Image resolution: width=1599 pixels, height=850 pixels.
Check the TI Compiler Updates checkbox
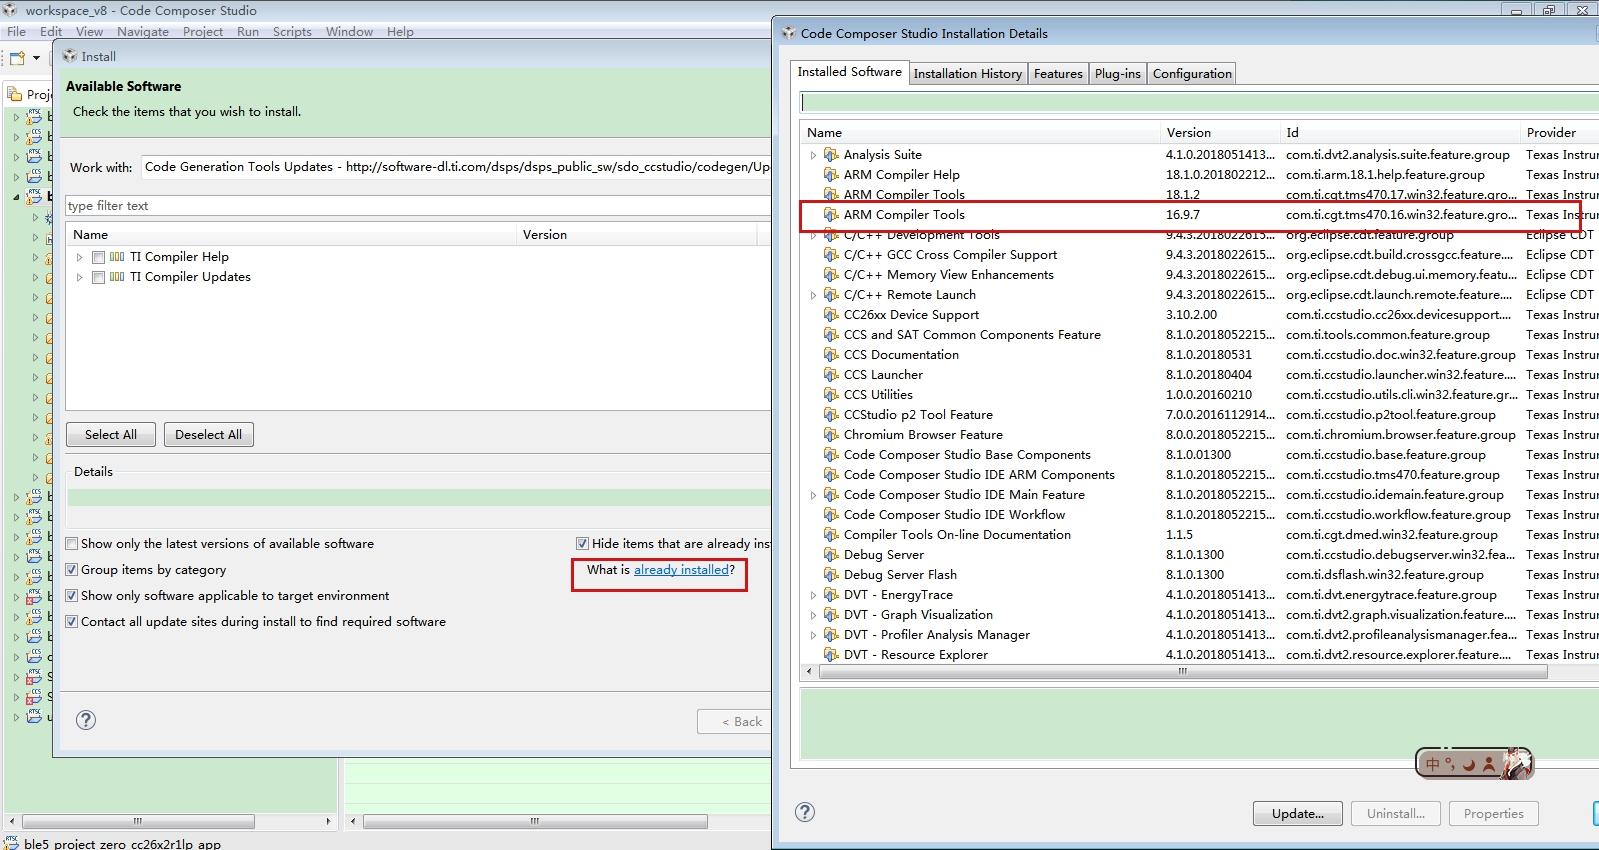[98, 277]
